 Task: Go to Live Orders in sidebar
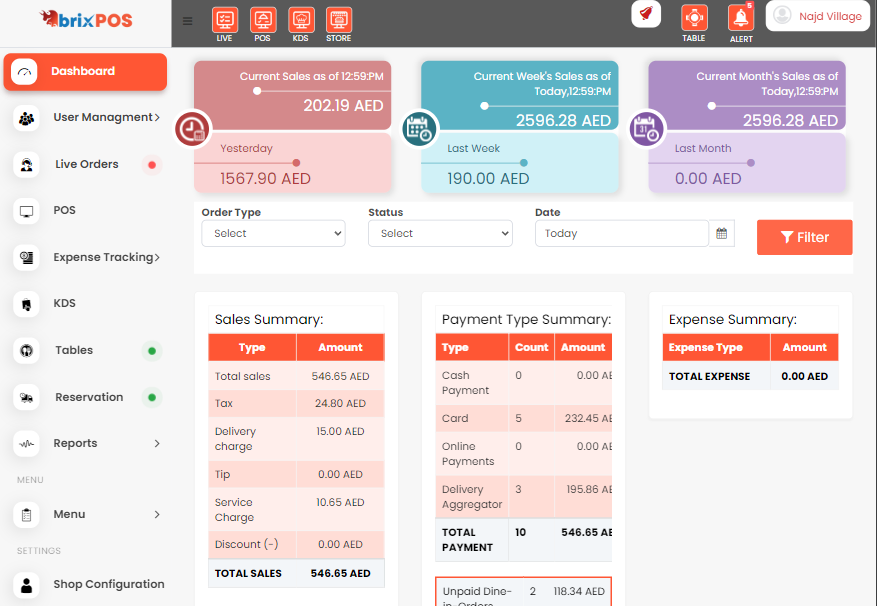pos(86,164)
